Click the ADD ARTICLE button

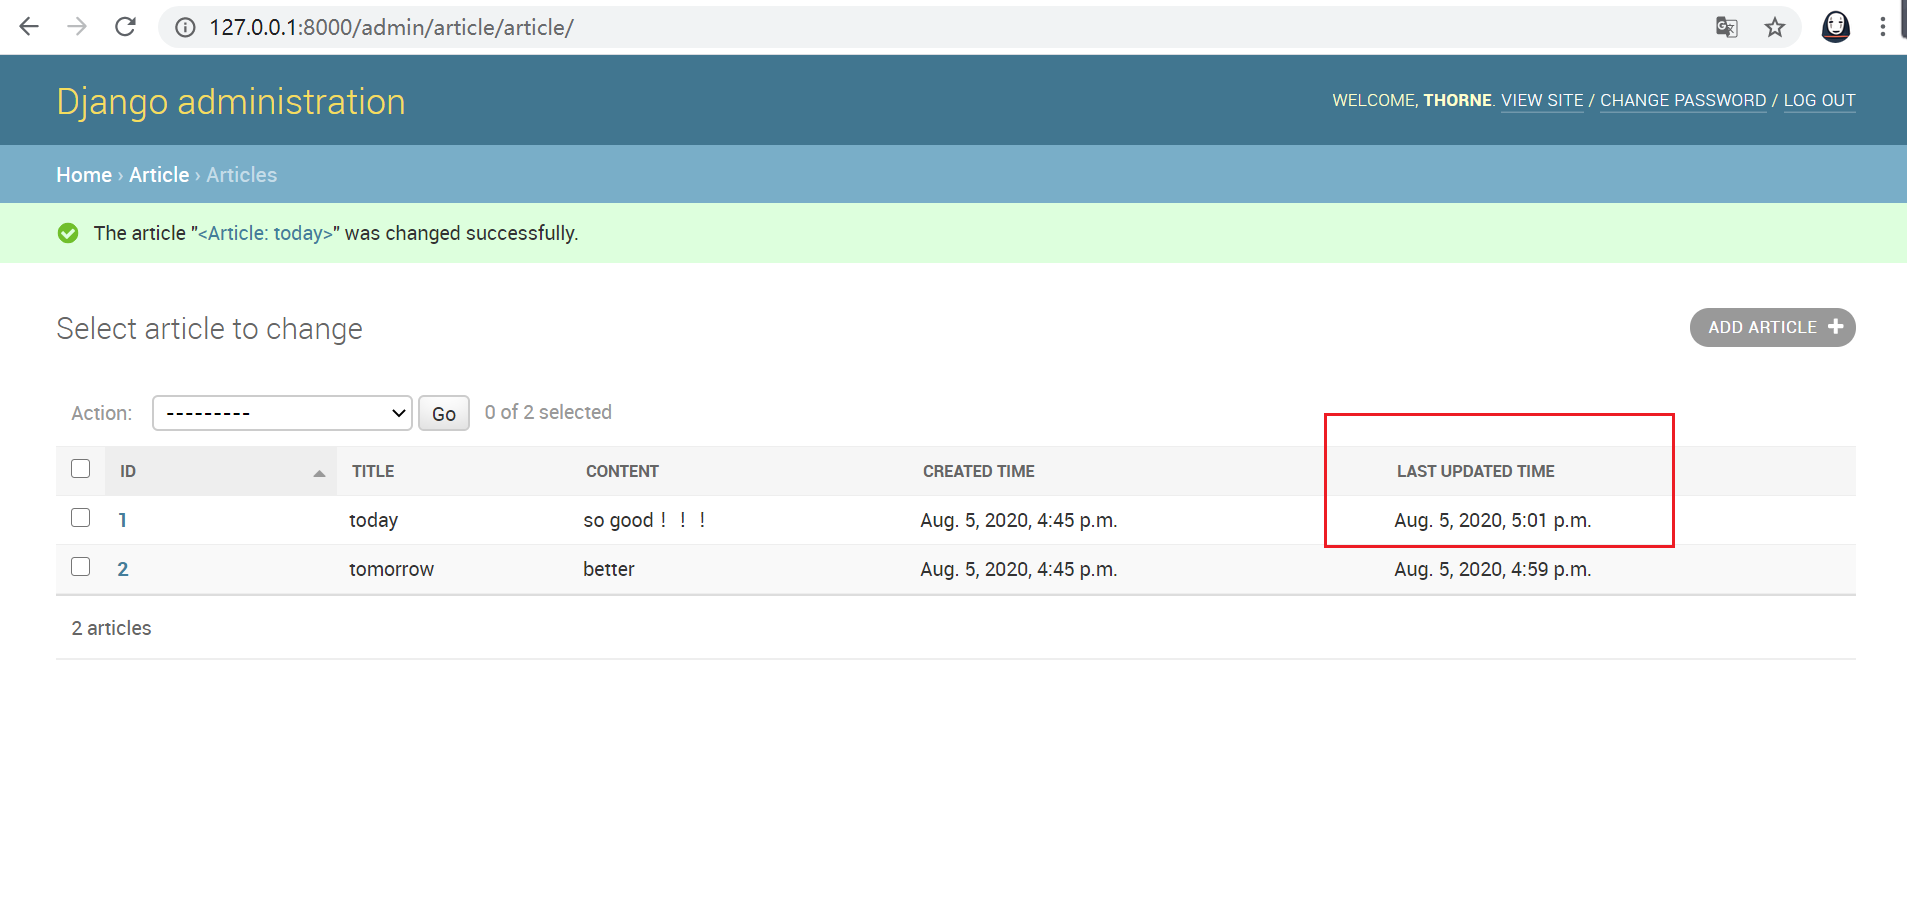coord(1772,327)
